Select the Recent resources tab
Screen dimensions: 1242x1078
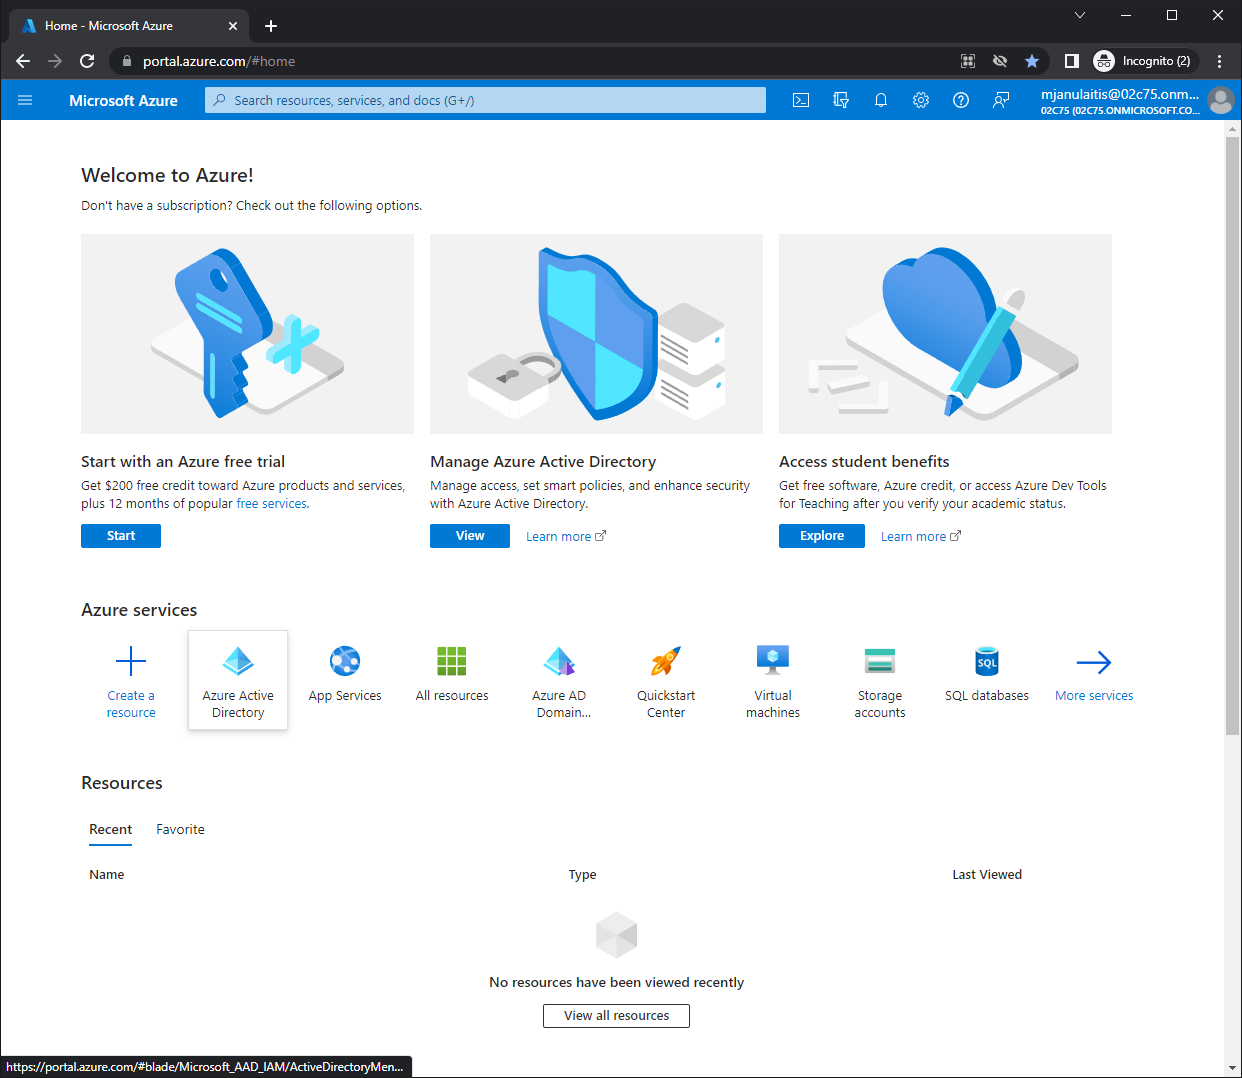pos(110,829)
